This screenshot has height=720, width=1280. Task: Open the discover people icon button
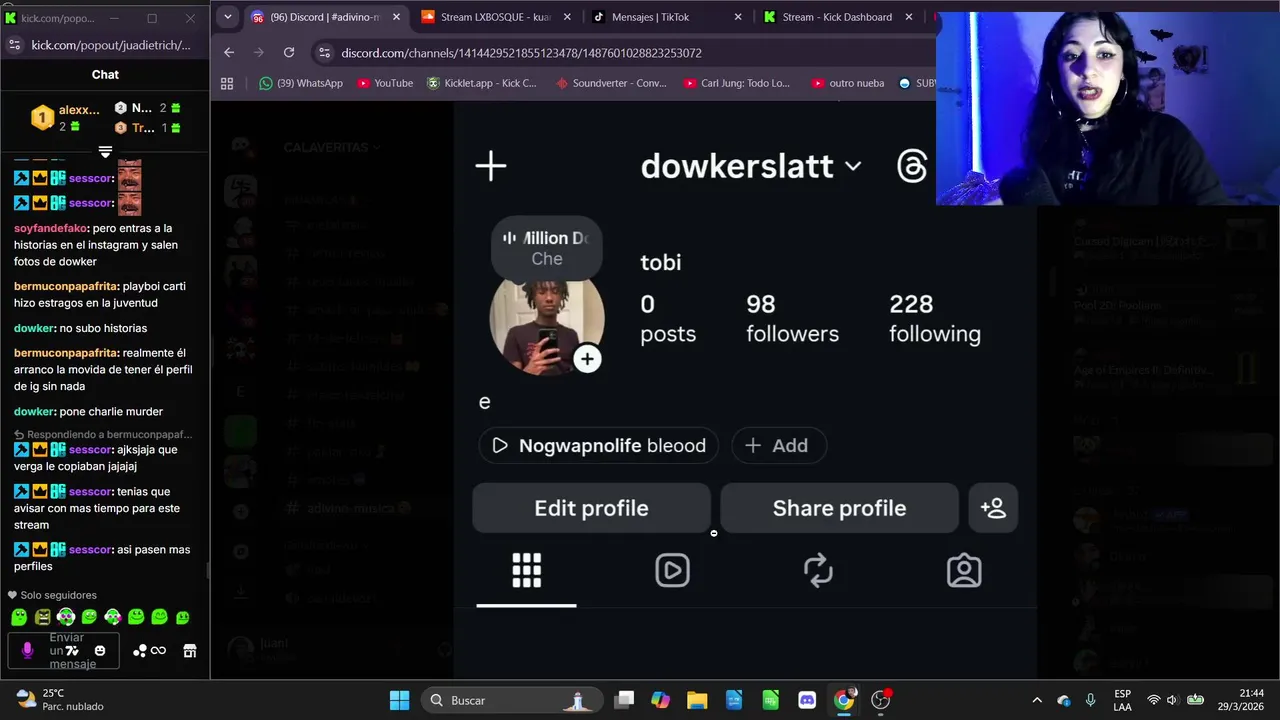tap(993, 508)
